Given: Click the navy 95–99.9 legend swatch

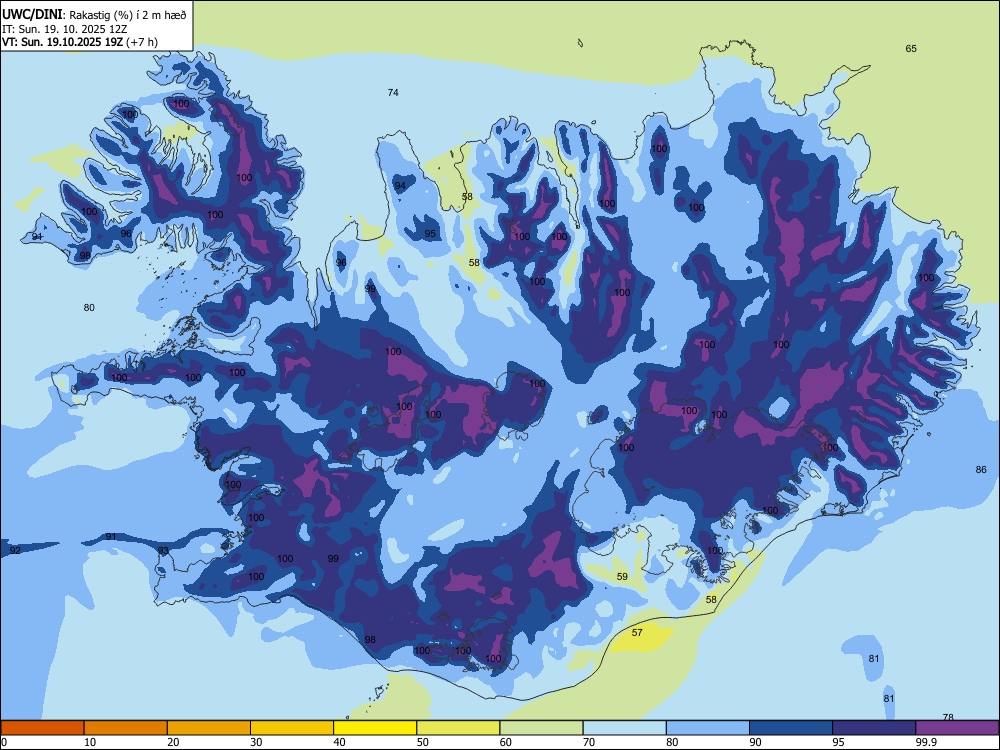Looking at the screenshot, I should tap(874, 728).
